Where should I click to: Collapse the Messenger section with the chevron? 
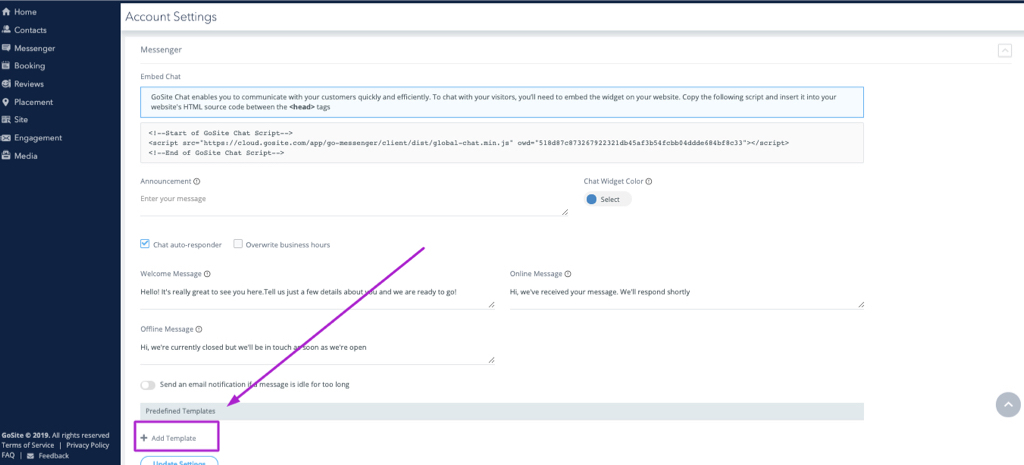[1004, 50]
